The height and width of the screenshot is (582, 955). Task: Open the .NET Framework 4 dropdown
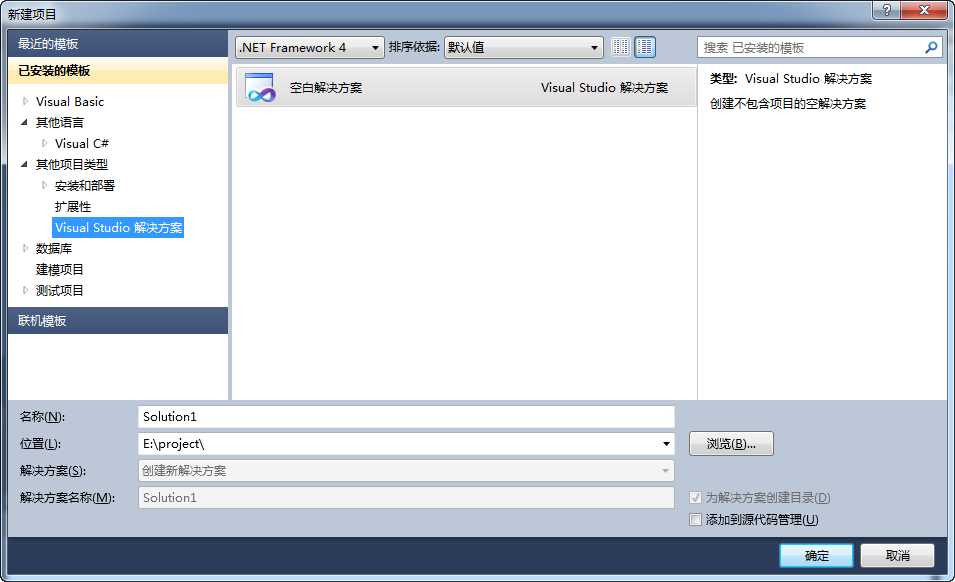pyautogui.click(x=309, y=47)
